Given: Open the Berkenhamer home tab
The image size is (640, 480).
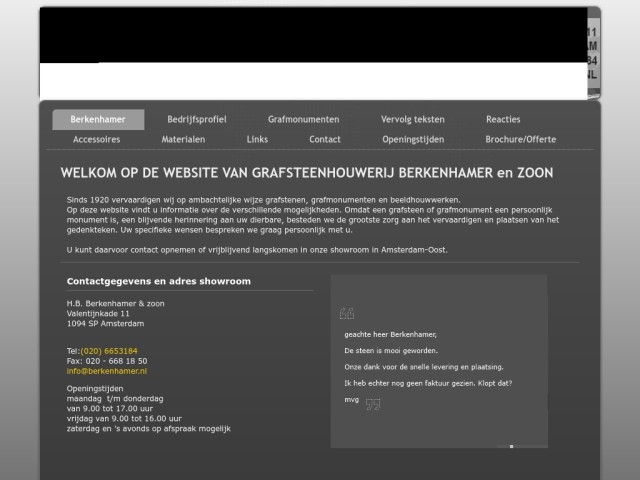Looking at the screenshot, I should pyautogui.click(x=98, y=119).
